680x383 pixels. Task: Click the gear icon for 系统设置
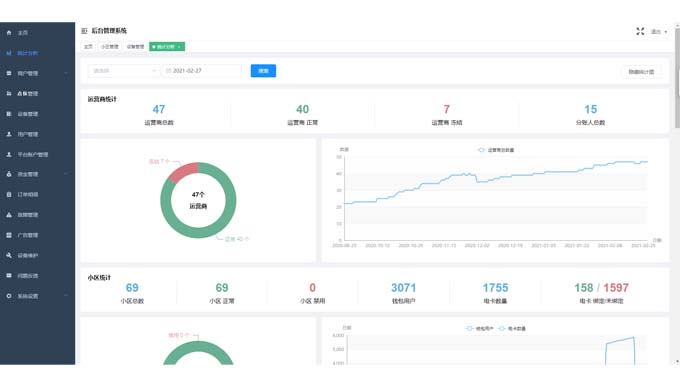point(9,296)
